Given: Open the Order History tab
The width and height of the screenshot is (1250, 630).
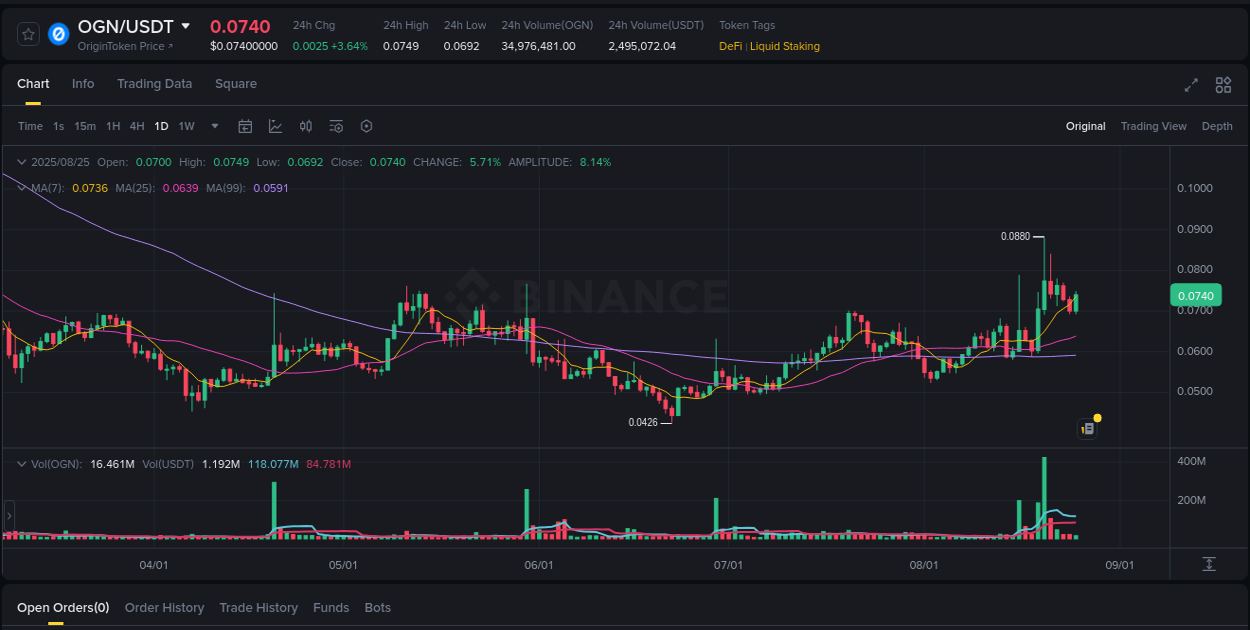Looking at the screenshot, I should click(164, 607).
